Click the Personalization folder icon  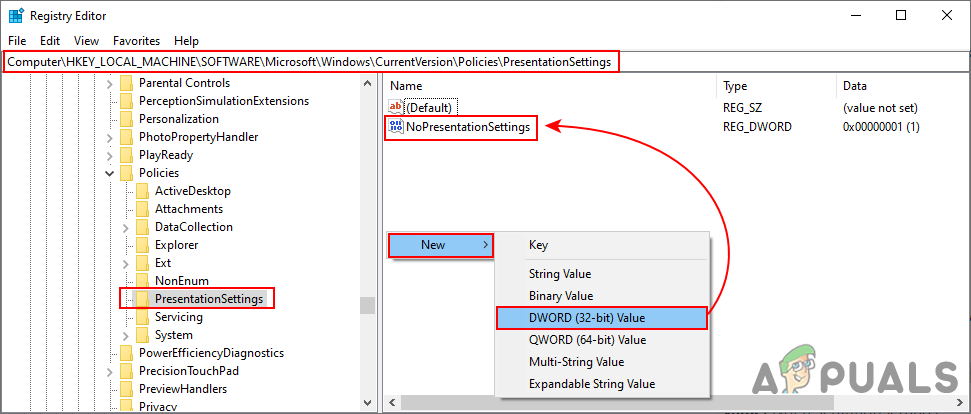[x=126, y=119]
